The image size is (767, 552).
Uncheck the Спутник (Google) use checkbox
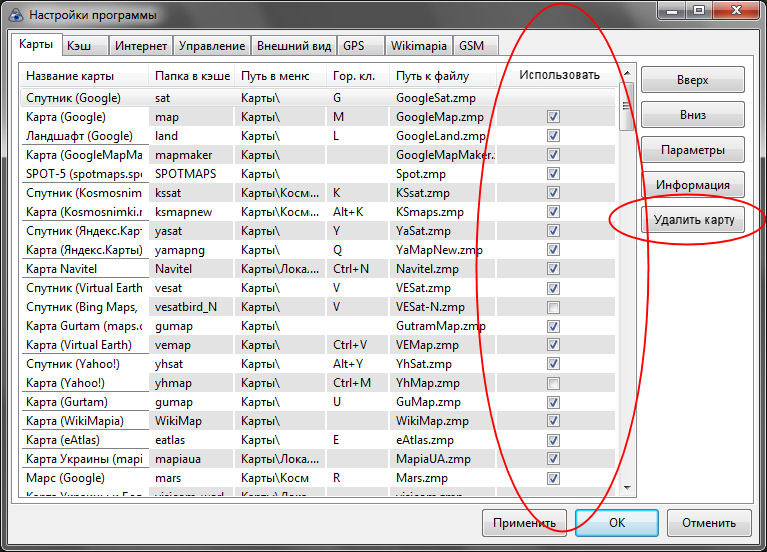coord(553,98)
